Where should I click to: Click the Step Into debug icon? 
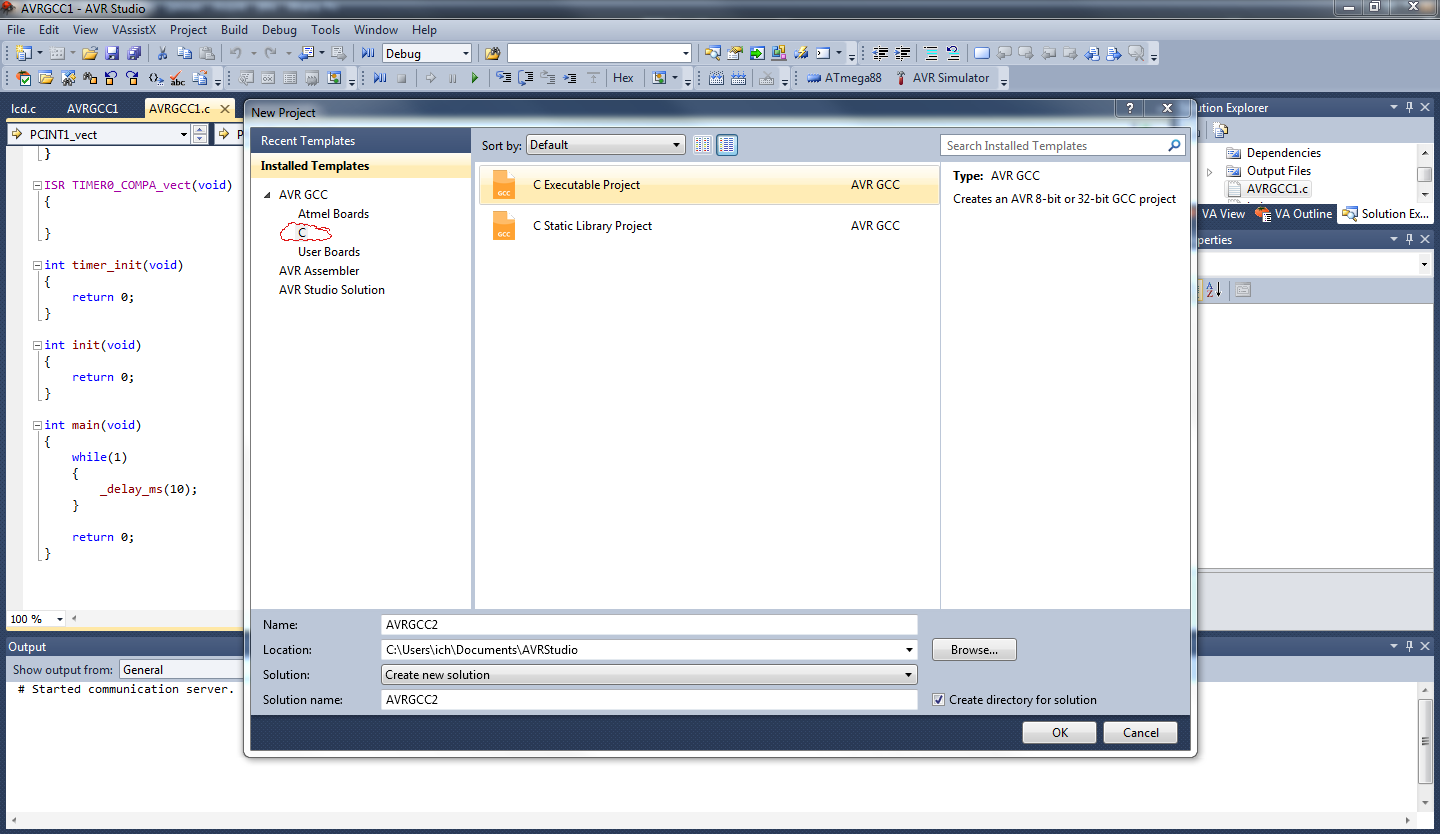point(503,78)
